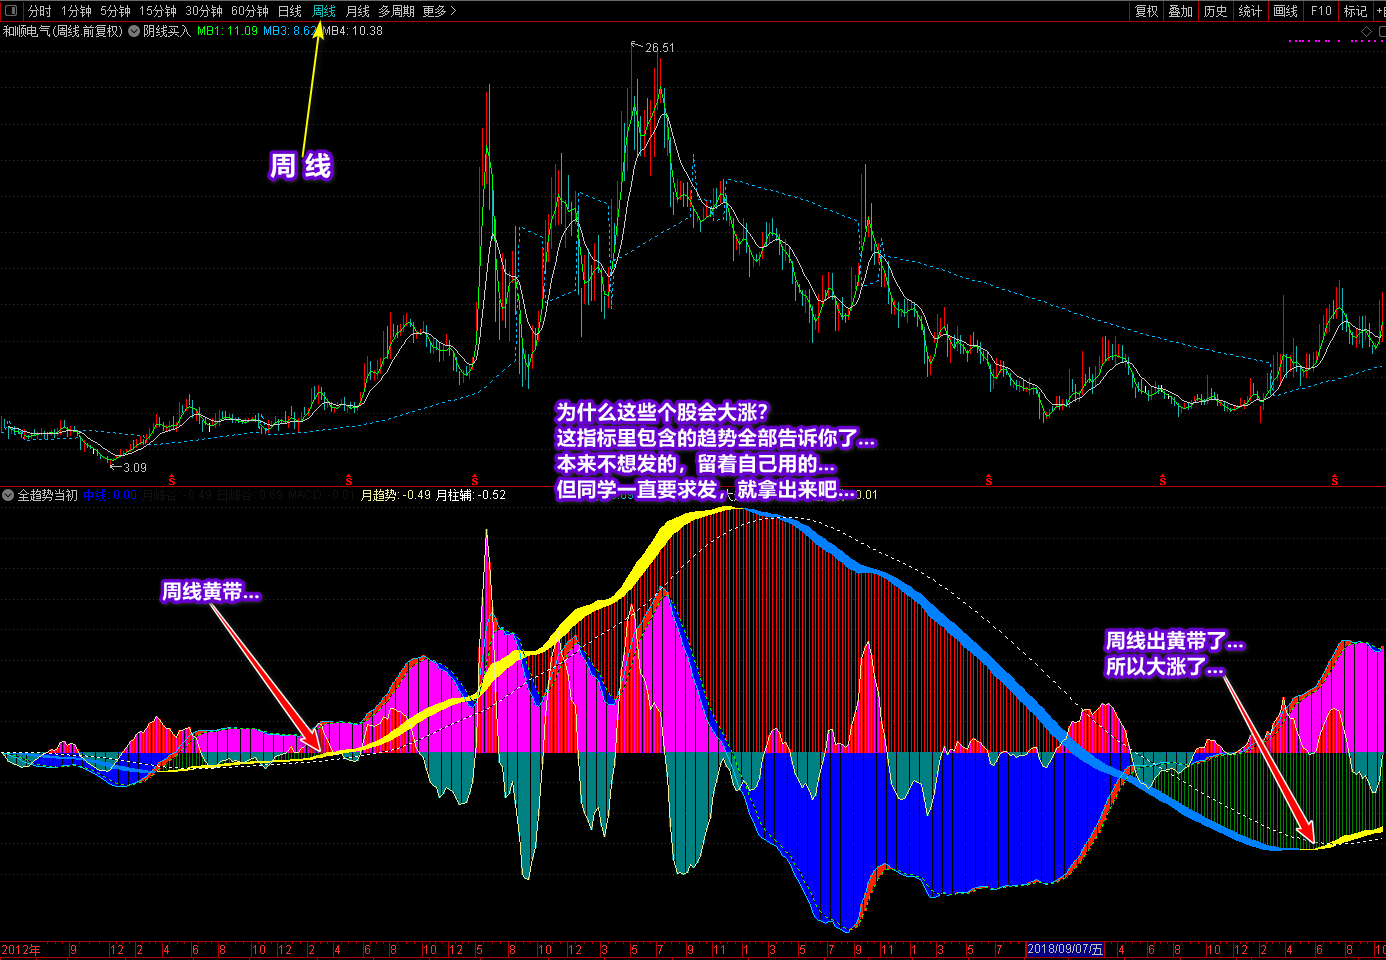Click the diamond icon at chart top-right
1386x960 pixels.
[1367, 32]
